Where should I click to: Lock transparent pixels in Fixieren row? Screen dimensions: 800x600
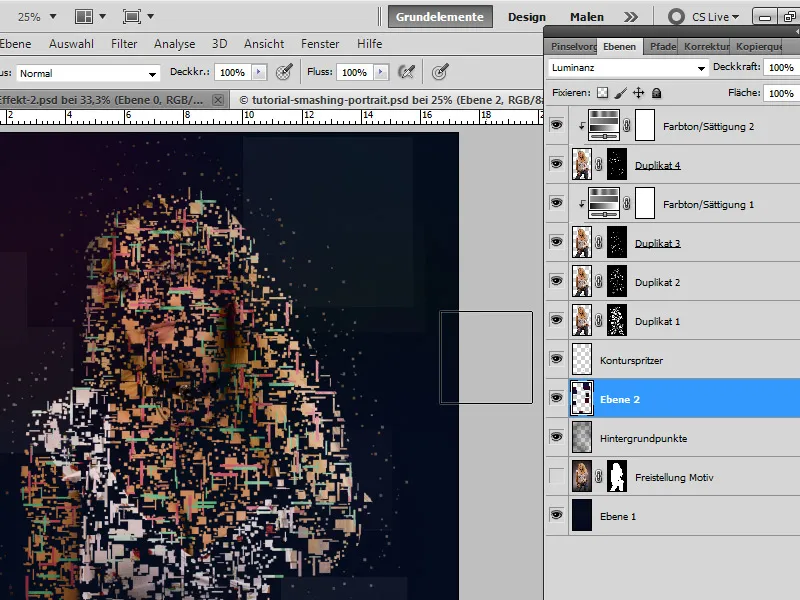[602, 92]
